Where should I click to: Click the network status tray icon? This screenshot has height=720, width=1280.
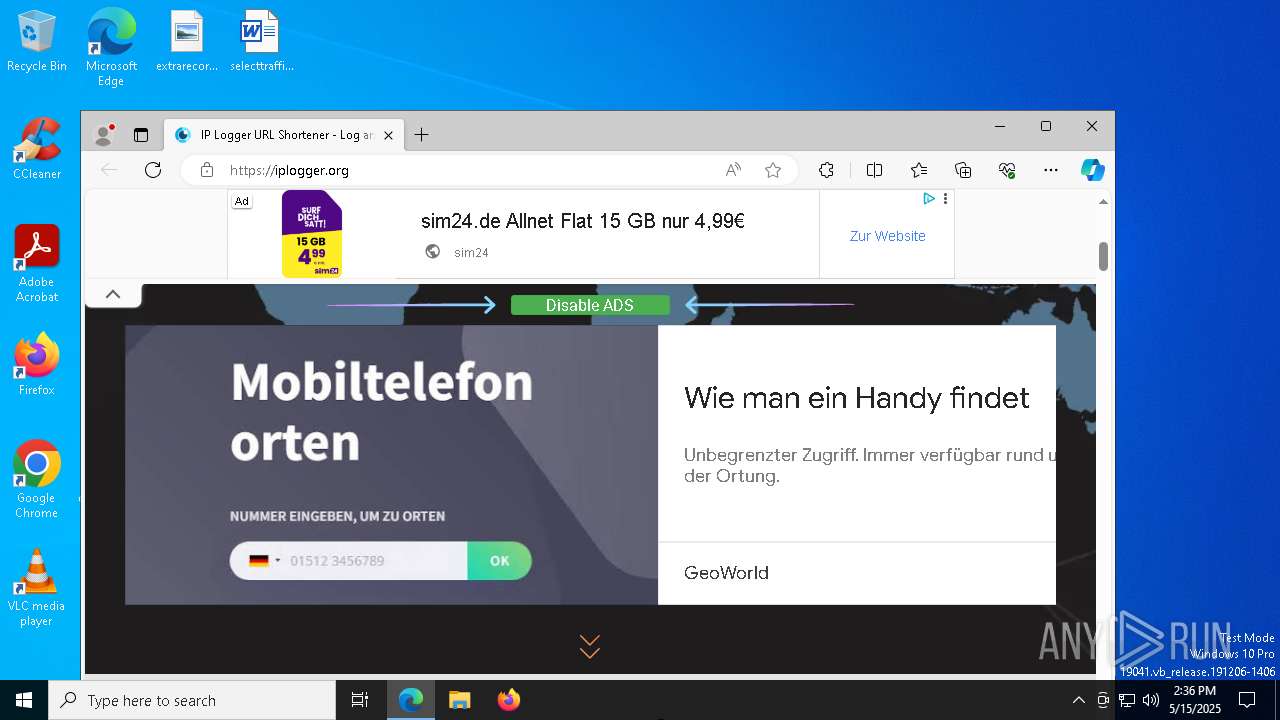(1127, 700)
